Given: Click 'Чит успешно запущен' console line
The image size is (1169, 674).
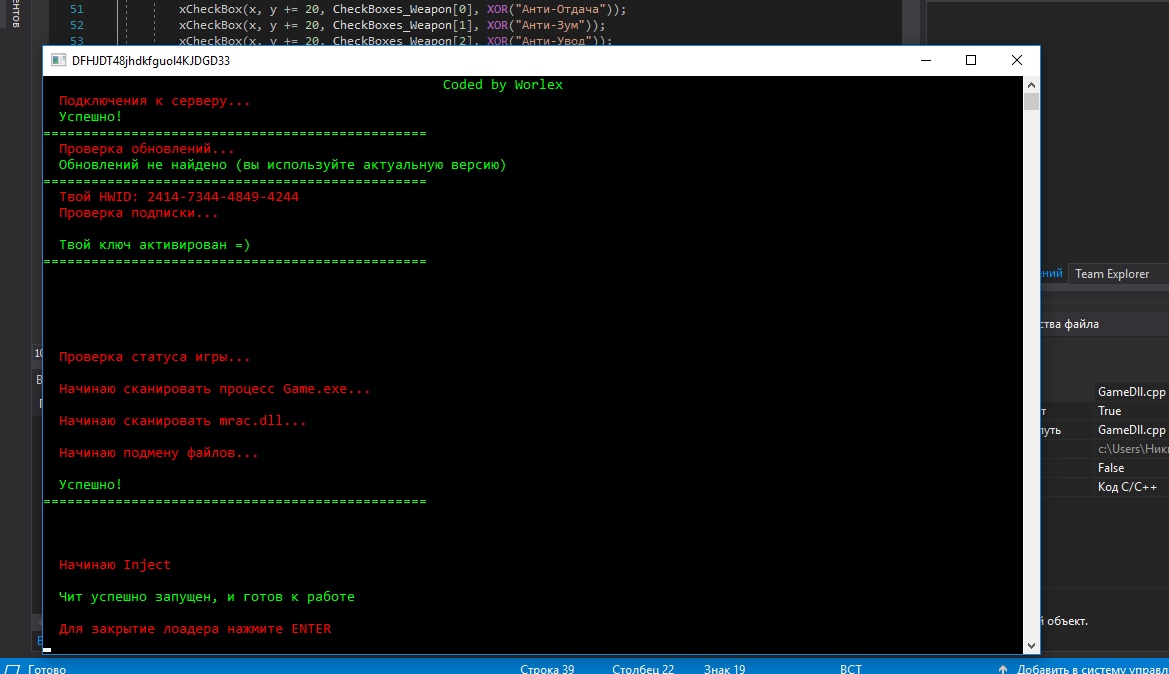Looking at the screenshot, I should pos(207,596).
